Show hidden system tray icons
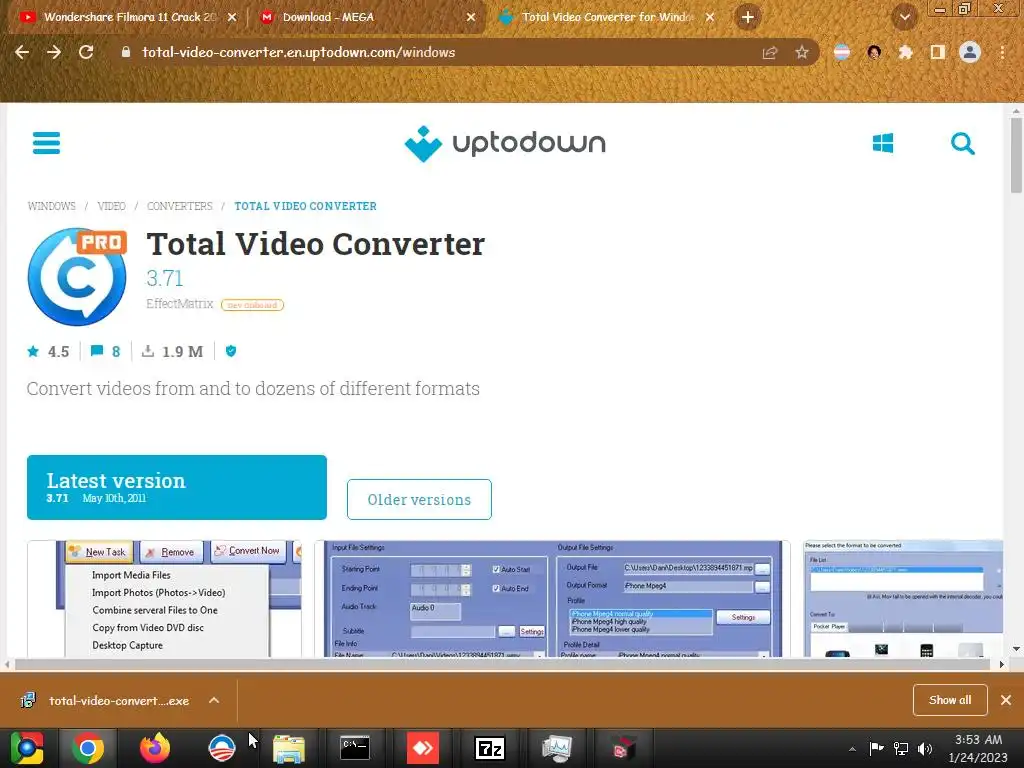This screenshot has height=768, width=1024. 852,749
